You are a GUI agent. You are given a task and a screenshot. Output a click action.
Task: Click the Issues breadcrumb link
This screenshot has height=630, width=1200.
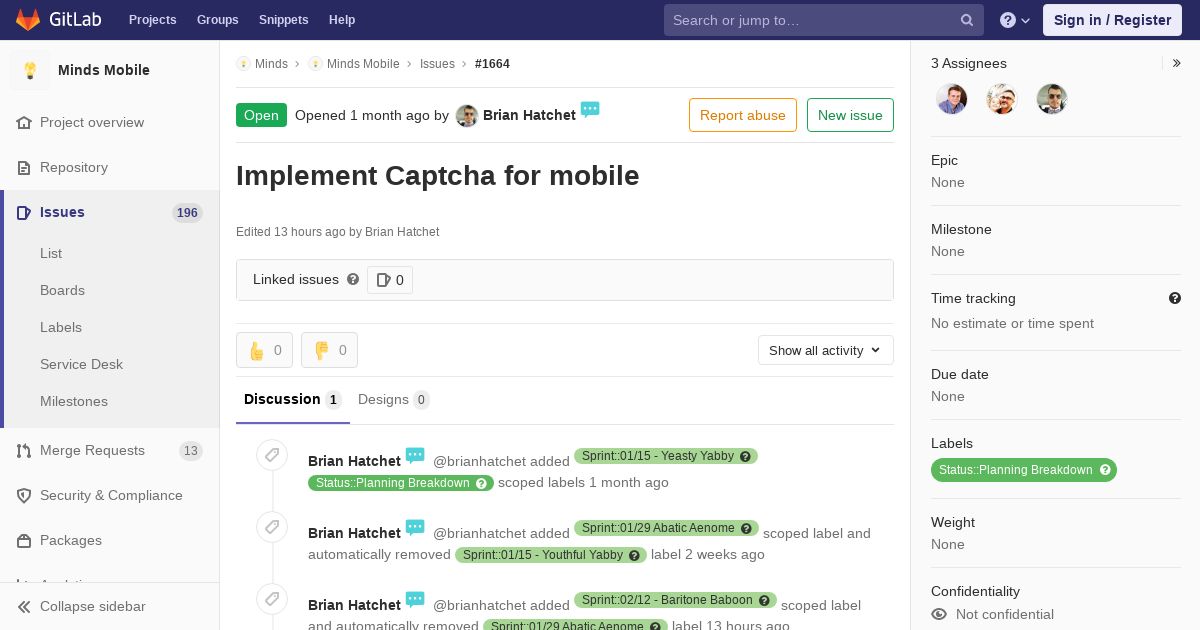tap(437, 64)
